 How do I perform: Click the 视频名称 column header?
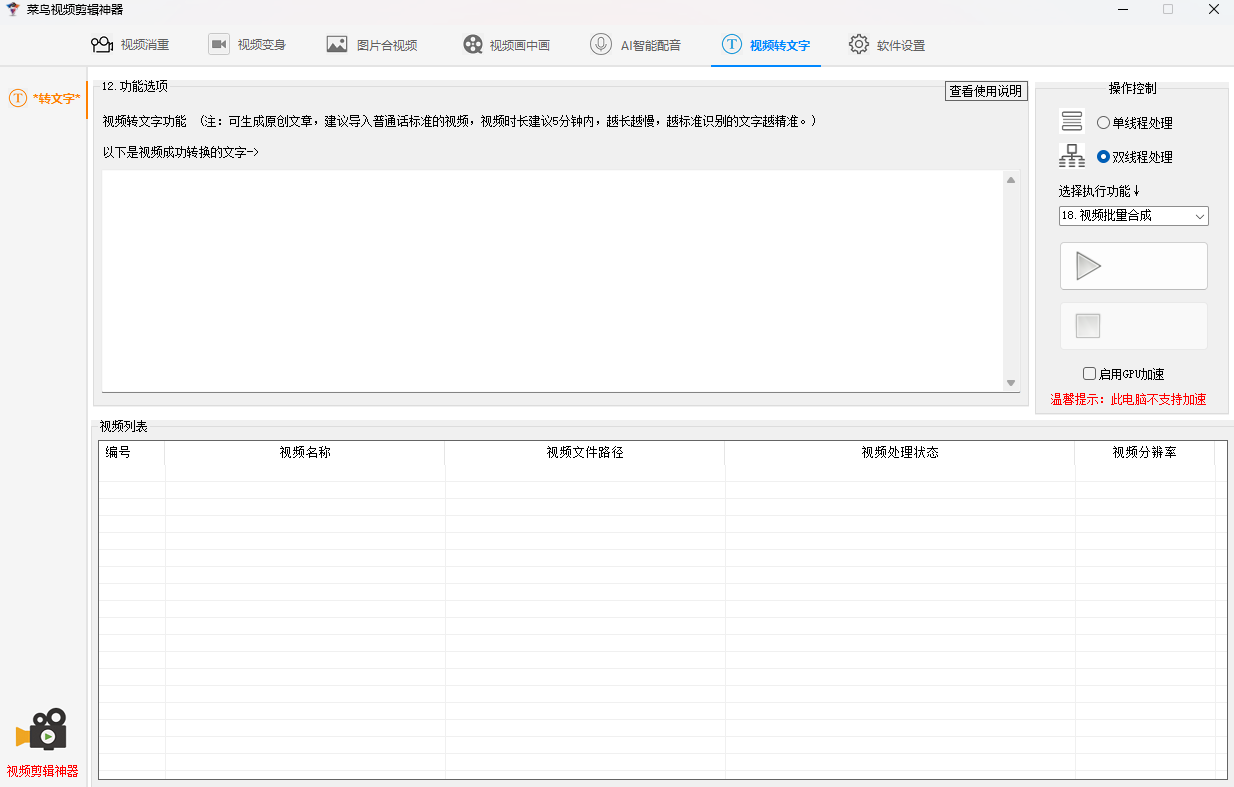tap(305, 452)
